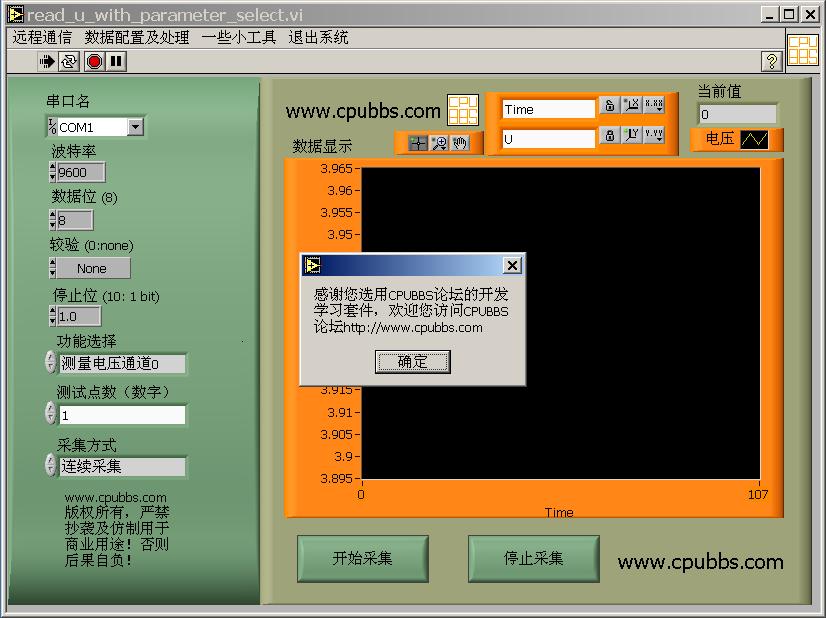The height and width of the screenshot is (618, 826).
Task: Click the 电压 plot legend label
Action: (720, 139)
